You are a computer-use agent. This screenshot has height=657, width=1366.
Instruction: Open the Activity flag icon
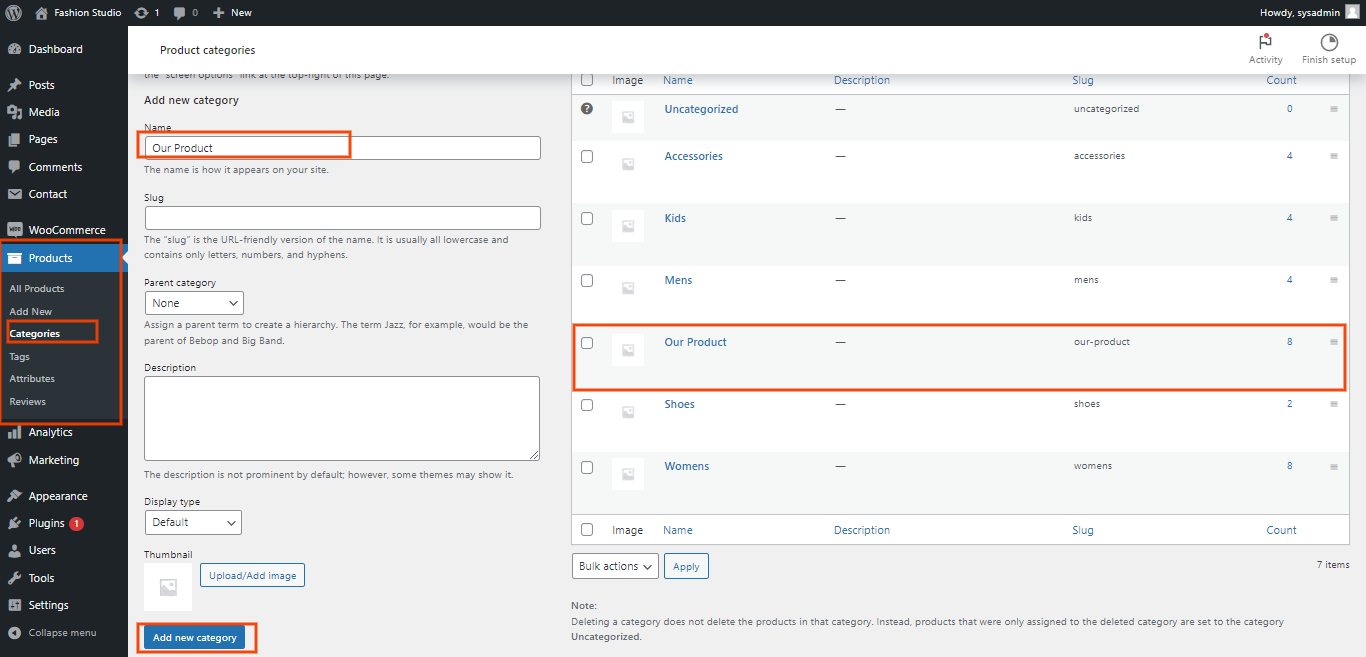click(x=1265, y=43)
